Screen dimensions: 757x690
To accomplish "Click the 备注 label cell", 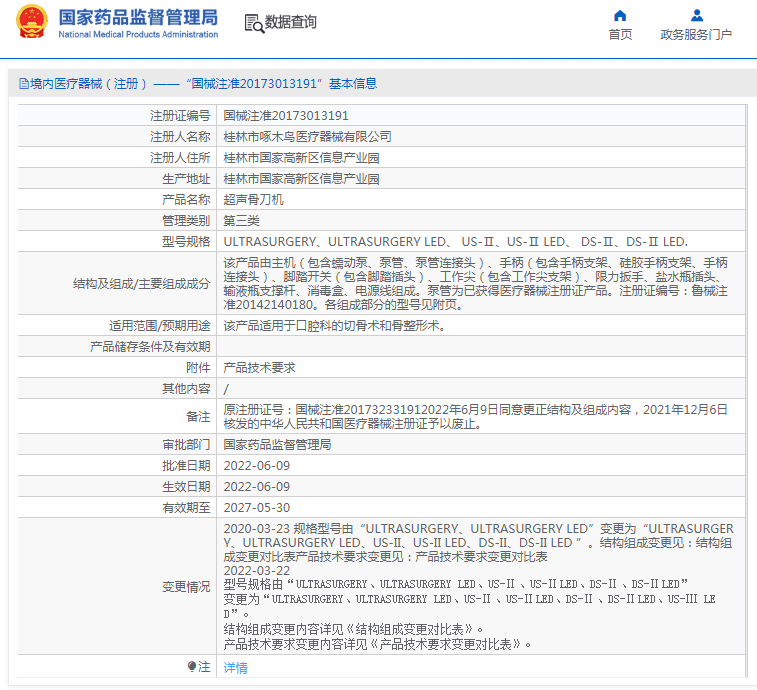I will coord(198,416).
